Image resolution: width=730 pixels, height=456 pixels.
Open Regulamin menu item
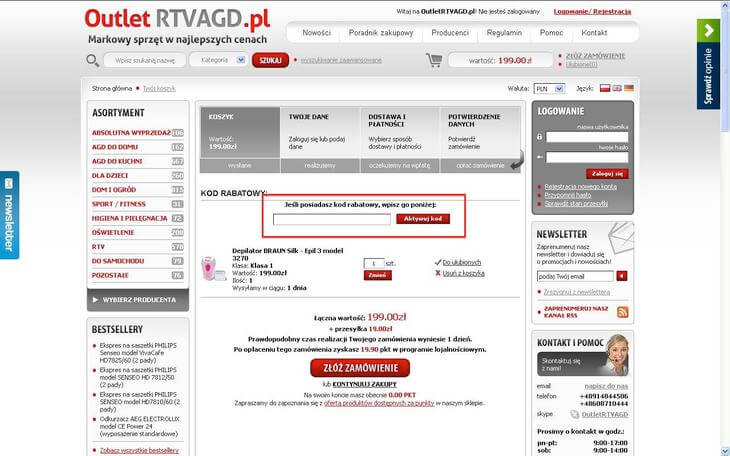[x=504, y=33]
